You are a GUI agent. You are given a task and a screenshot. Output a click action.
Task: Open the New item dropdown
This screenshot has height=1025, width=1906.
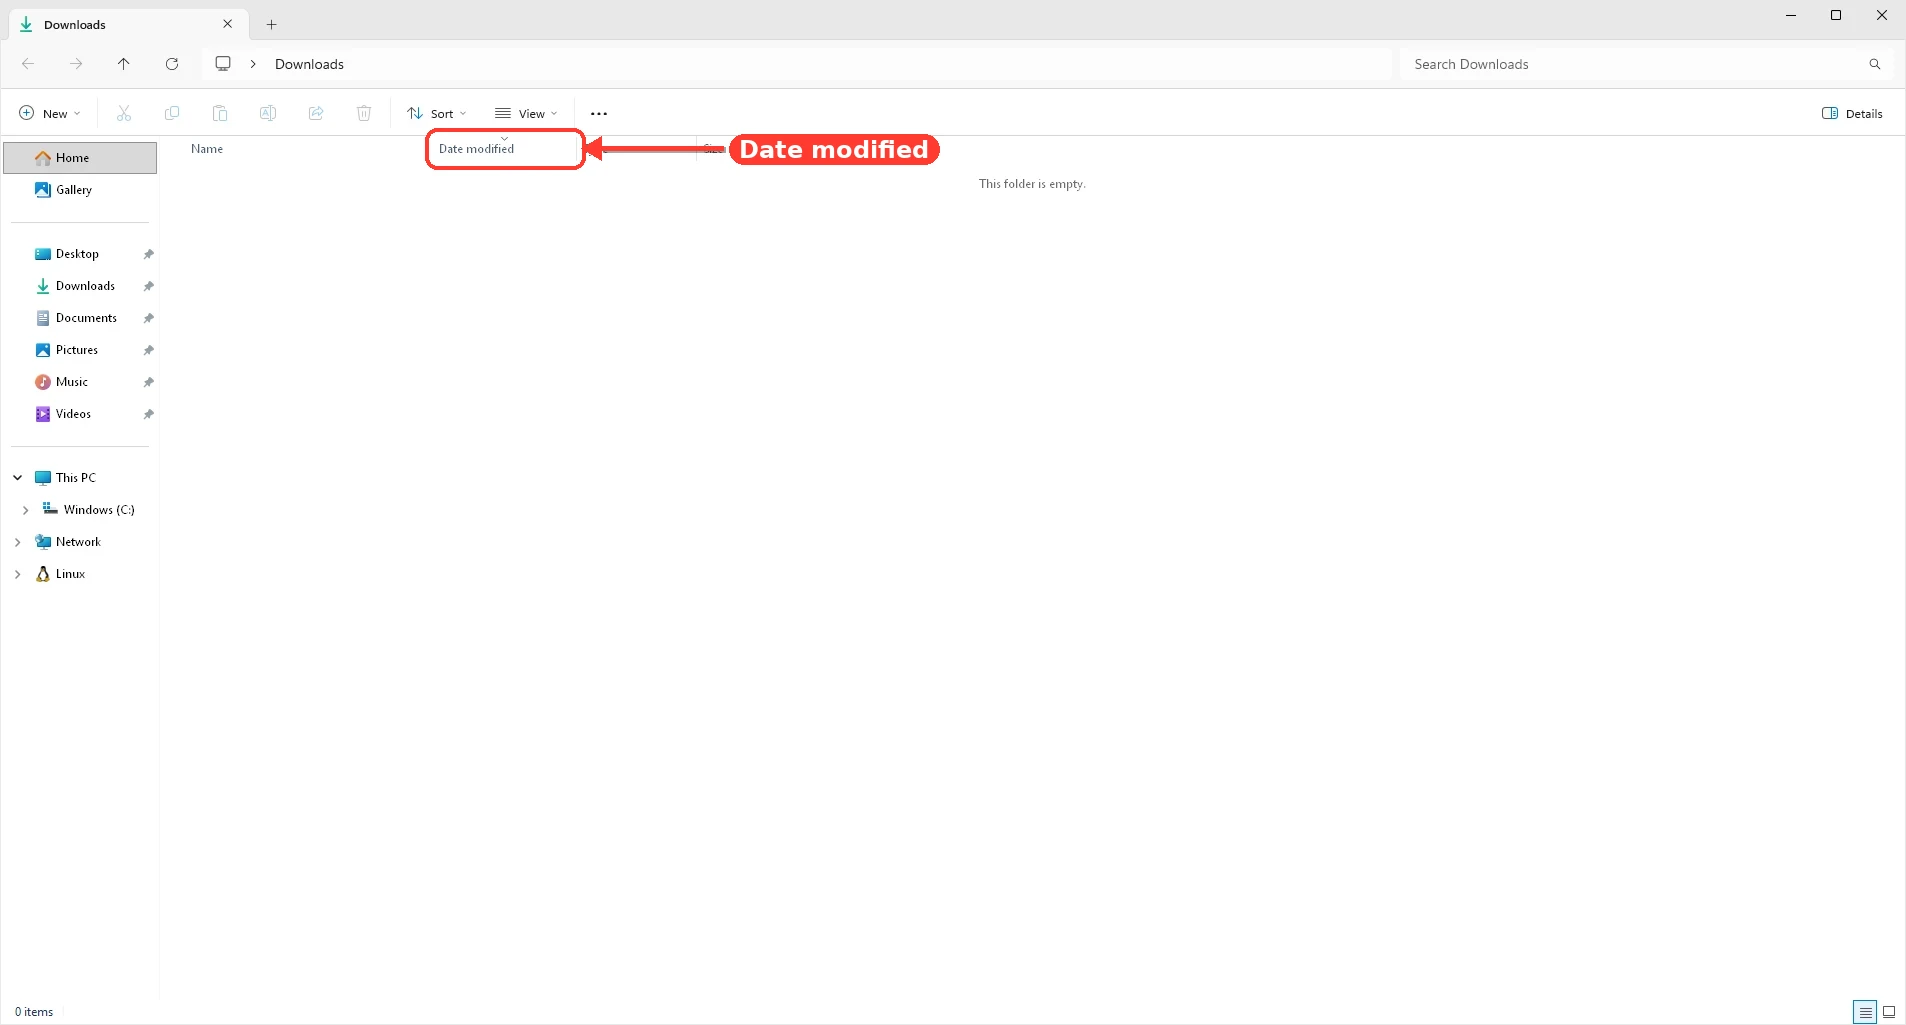pyautogui.click(x=50, y=113)
